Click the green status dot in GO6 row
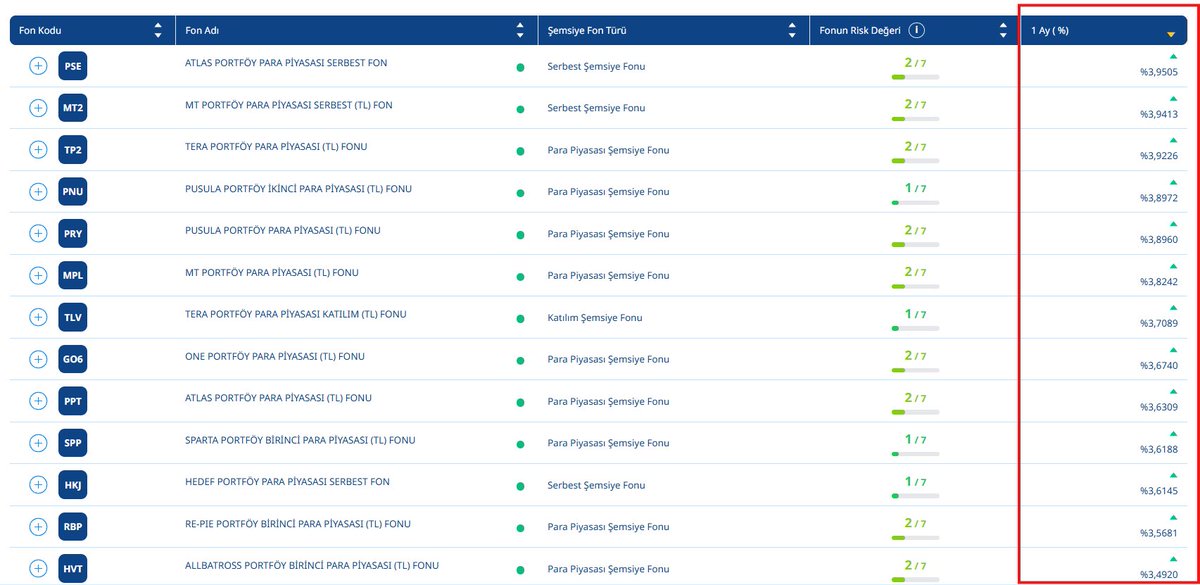The width and height of the screenshot is (1200, 585). click(x=520, y=360)
